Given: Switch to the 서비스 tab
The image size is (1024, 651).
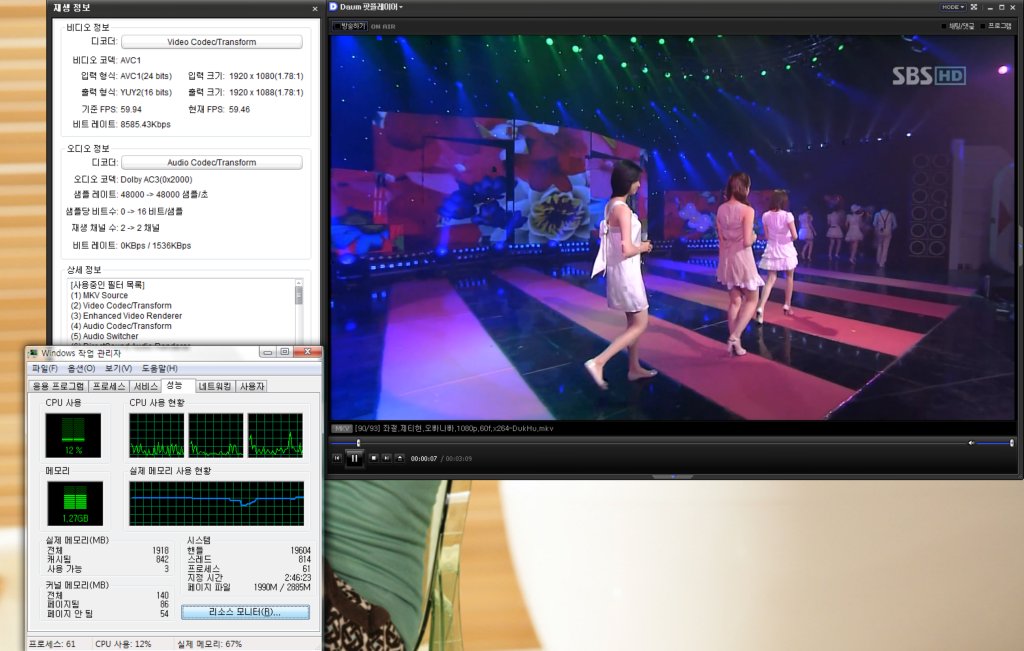Looking at the screenshot, I should pos(146,387).
